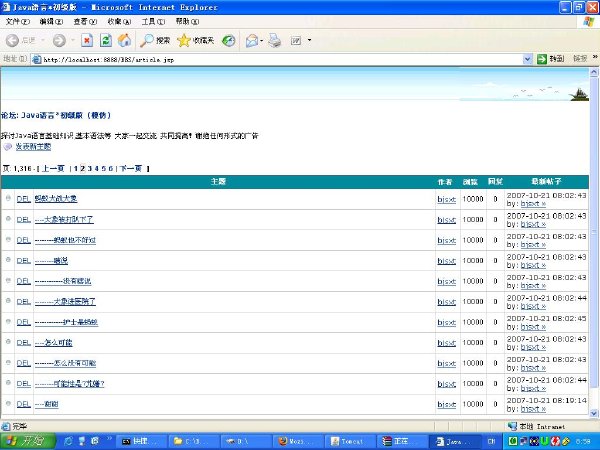Open the Mail icon dropdown arrow
600x450 pixels.
pyautogui.click(x=262, y=40)
